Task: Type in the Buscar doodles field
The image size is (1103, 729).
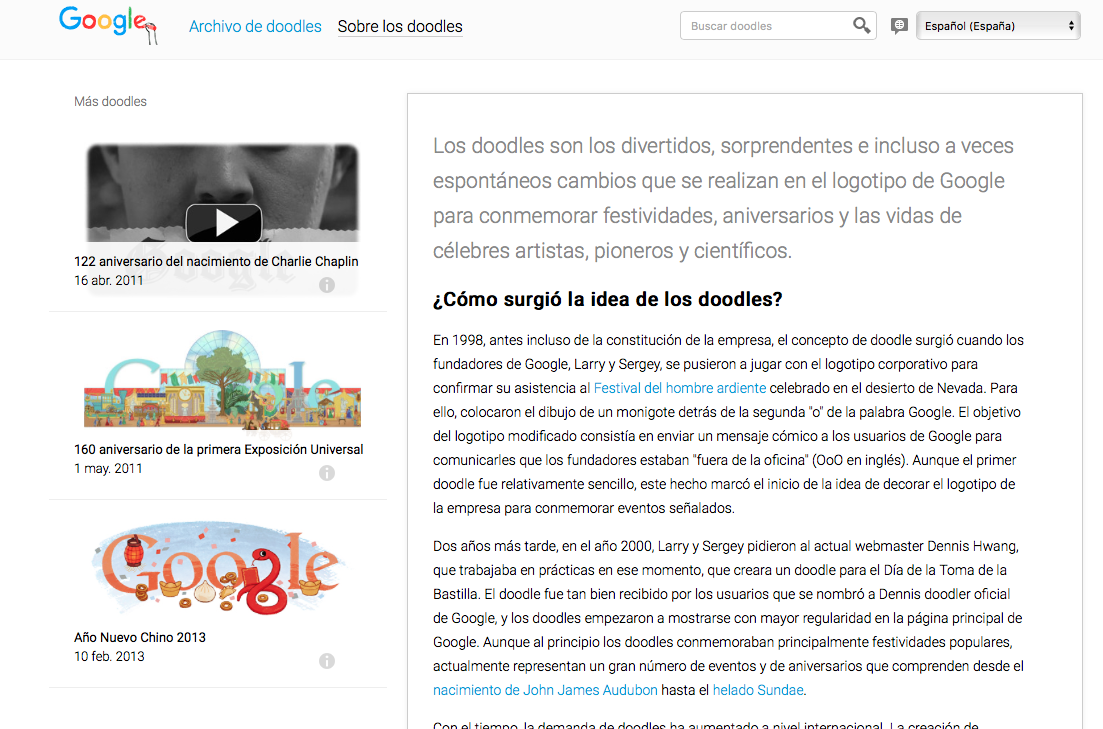Action: pyautogui.click(x=765, y=26)
